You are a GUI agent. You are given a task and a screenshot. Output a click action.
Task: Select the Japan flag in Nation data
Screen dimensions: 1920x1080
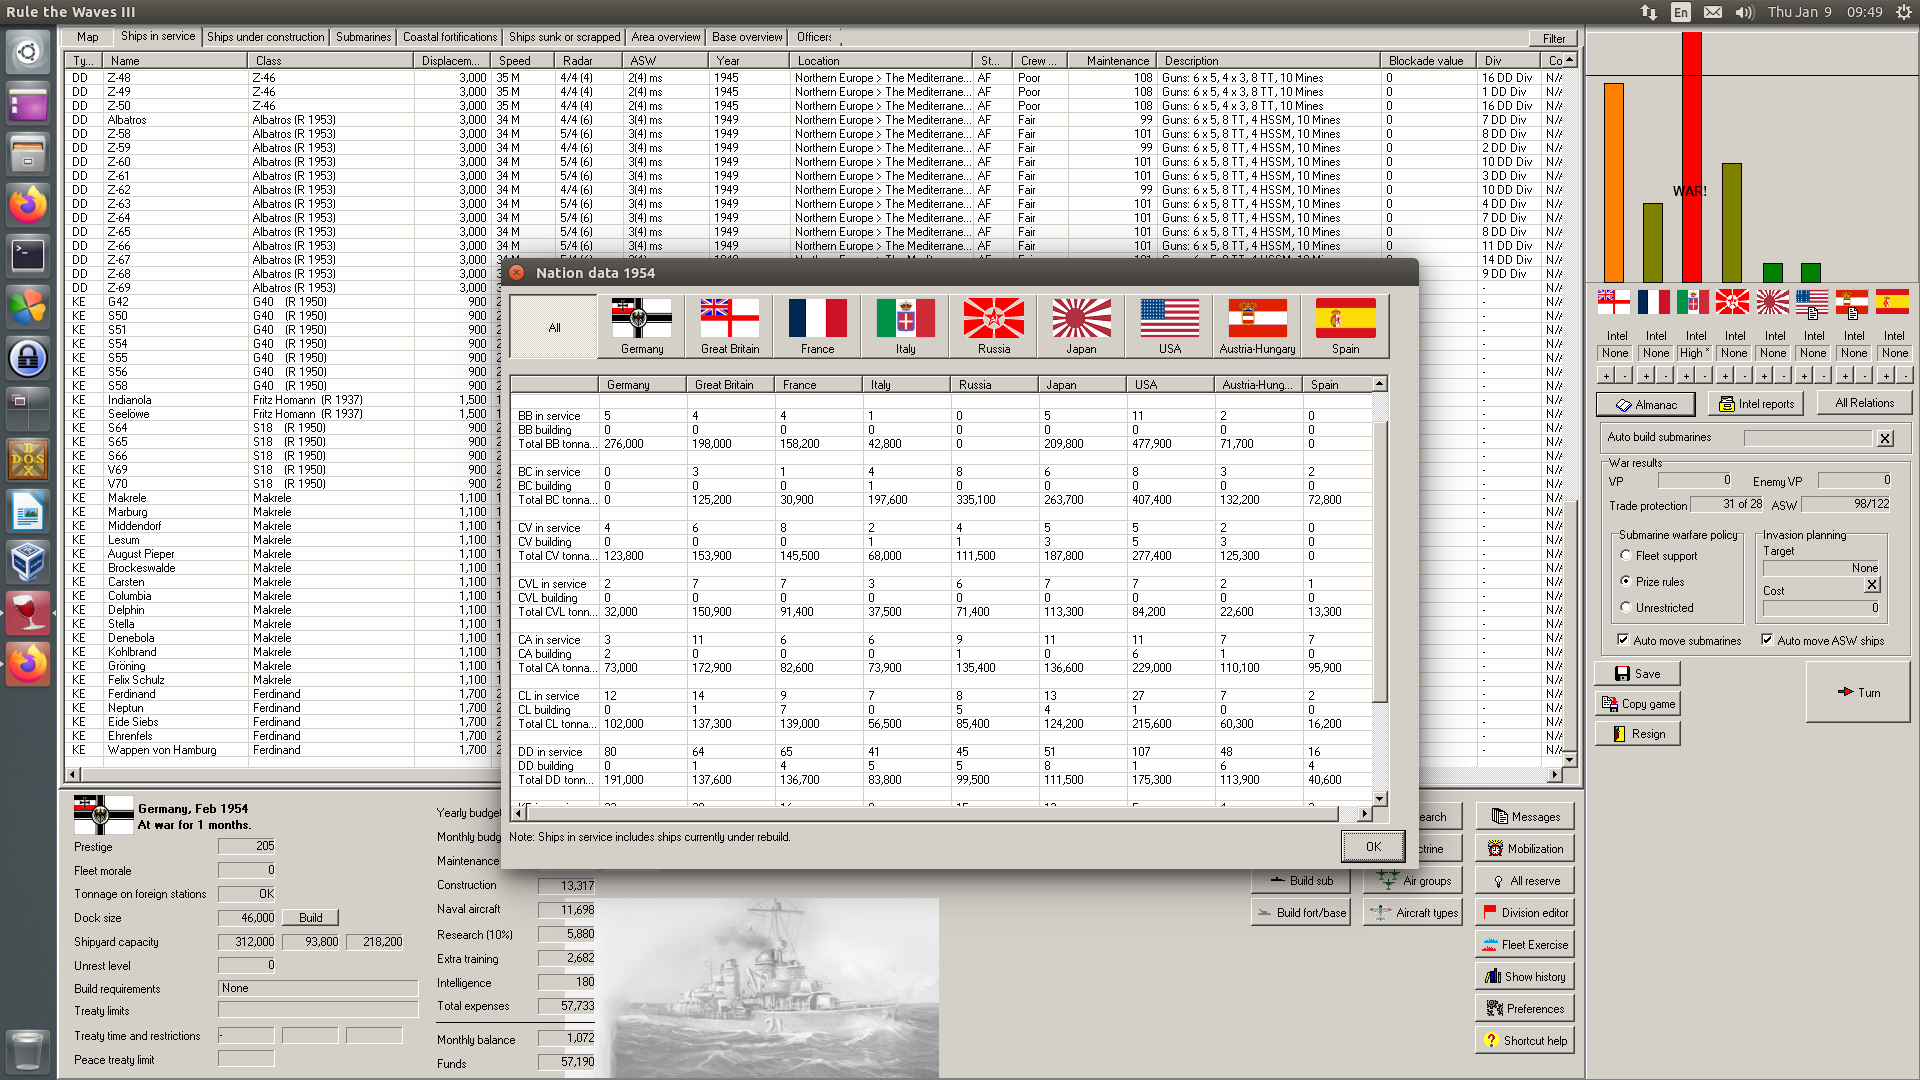pos(1081,326)
